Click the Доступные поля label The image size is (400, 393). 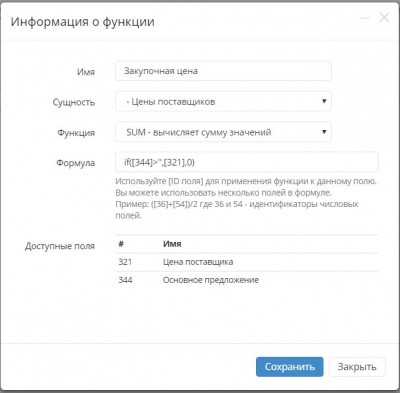(x=60, y=246)
